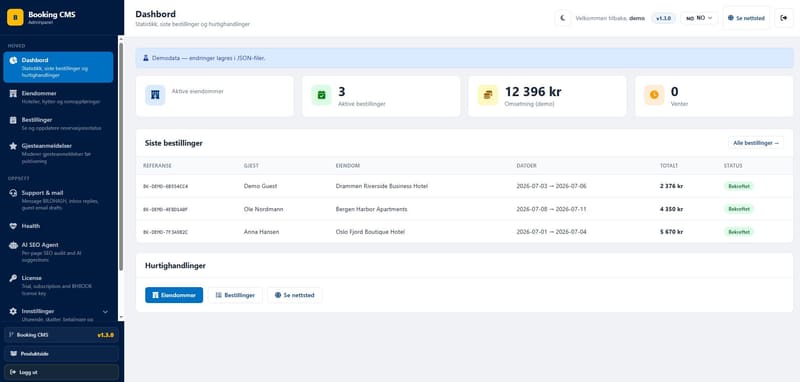Image resolution: width=800 pixels, height=382 pixels.
Task: Click the Booking CMS logo badge
Action: tap(15, 17)
